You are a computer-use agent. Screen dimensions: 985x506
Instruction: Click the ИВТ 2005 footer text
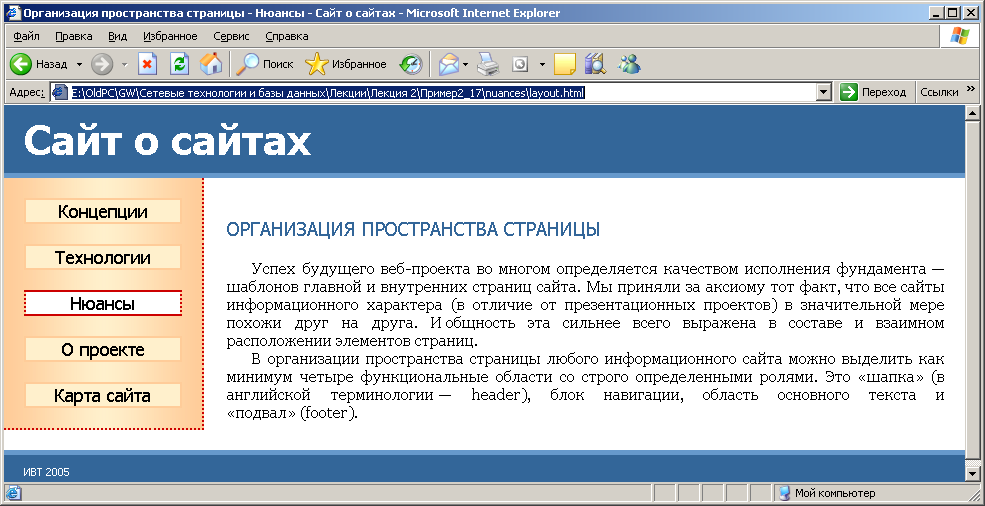46,472
